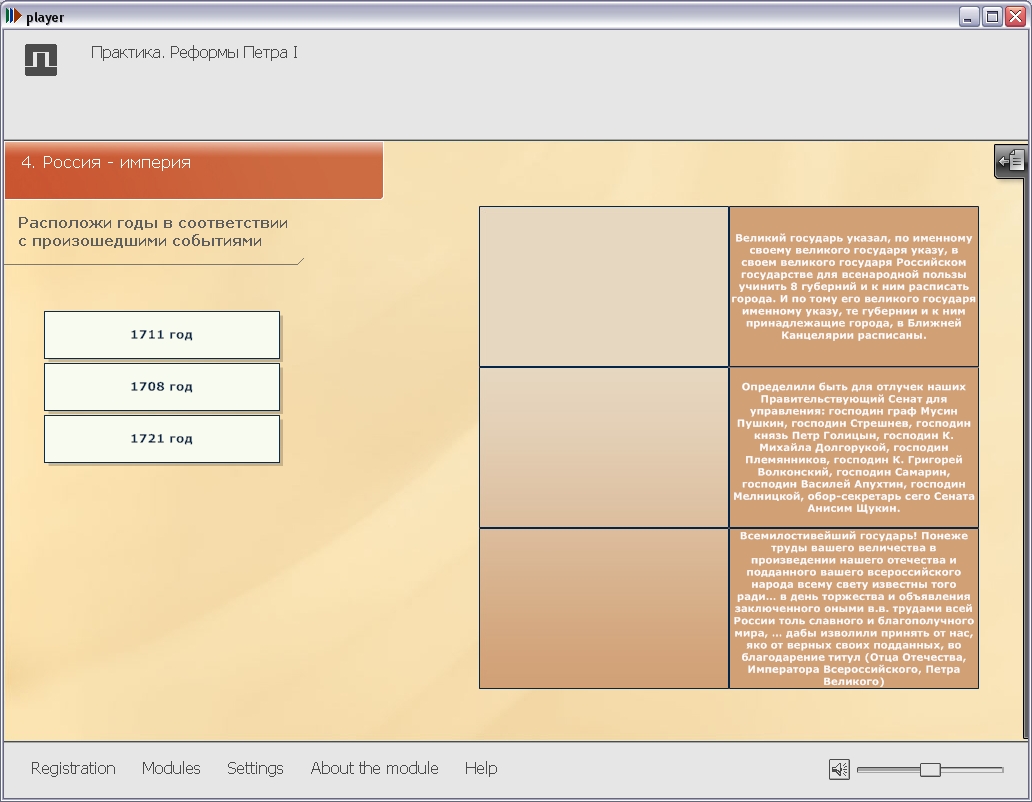Open the Settings menu item
Viewport: 1032px width, 802px height.
pyautogui.click(x=255, y=768)
